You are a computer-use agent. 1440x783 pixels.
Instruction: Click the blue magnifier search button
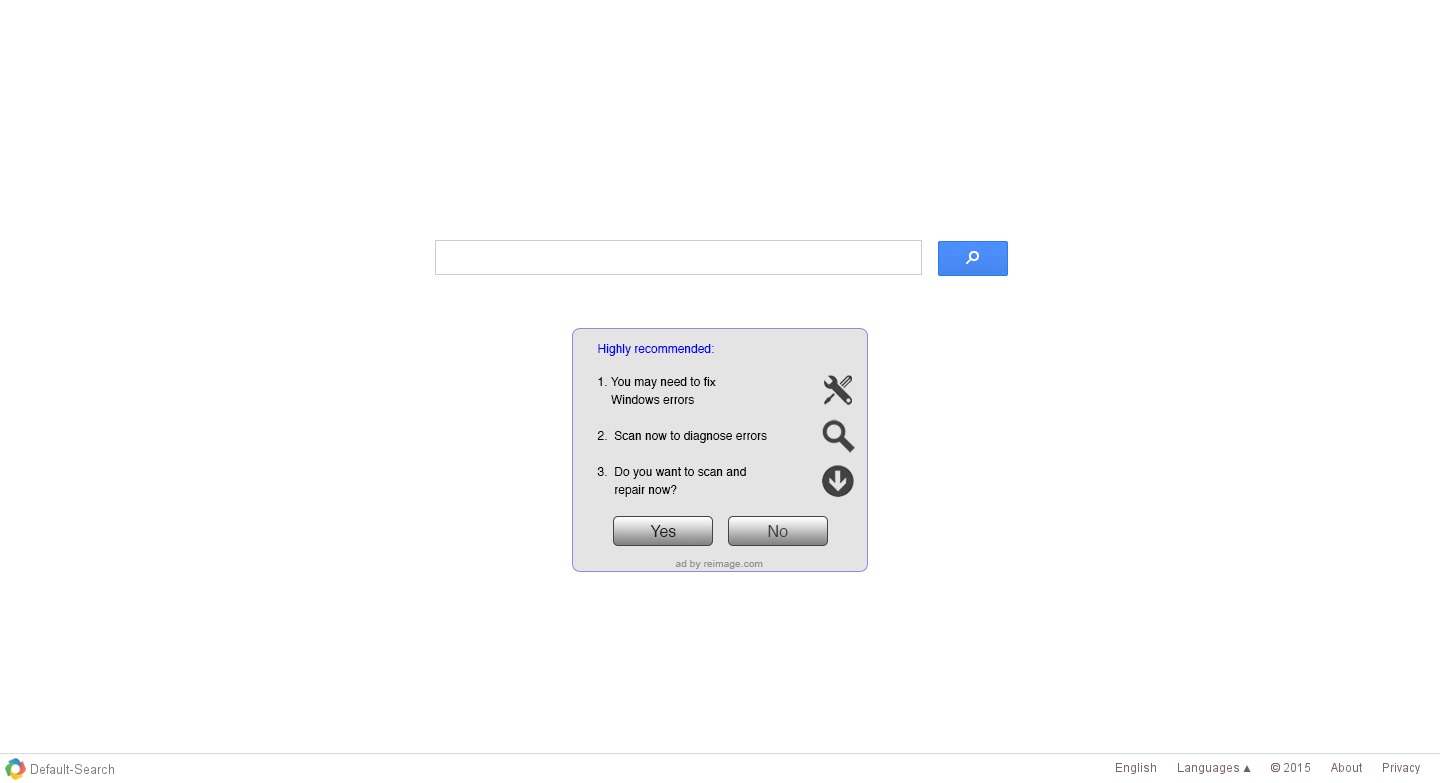(x=972, y=258)
